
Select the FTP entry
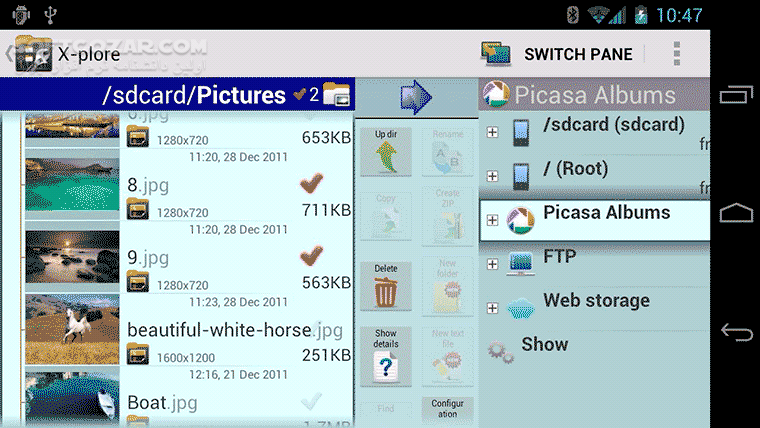tap(595, 264)
